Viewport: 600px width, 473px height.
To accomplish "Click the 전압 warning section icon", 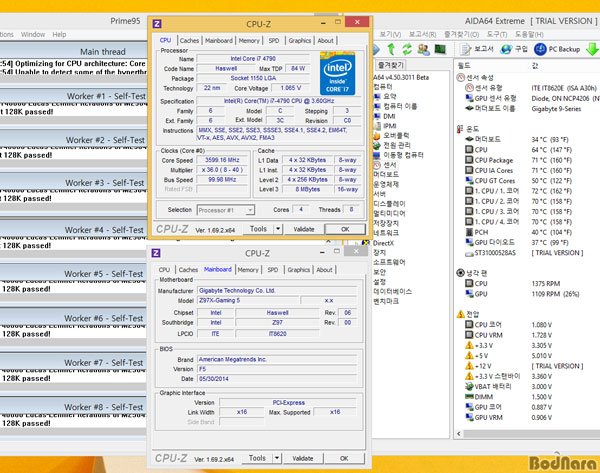I will click(461, 314).
